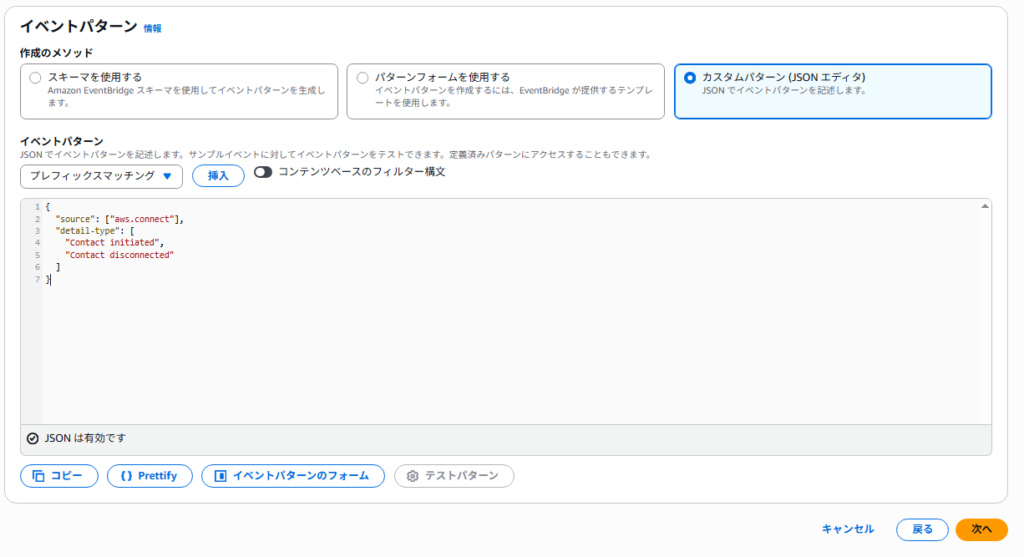Click the copy icon on コピー button
Image resolution: width=1024 pixels, height=557 pixels.
point(39,476)
